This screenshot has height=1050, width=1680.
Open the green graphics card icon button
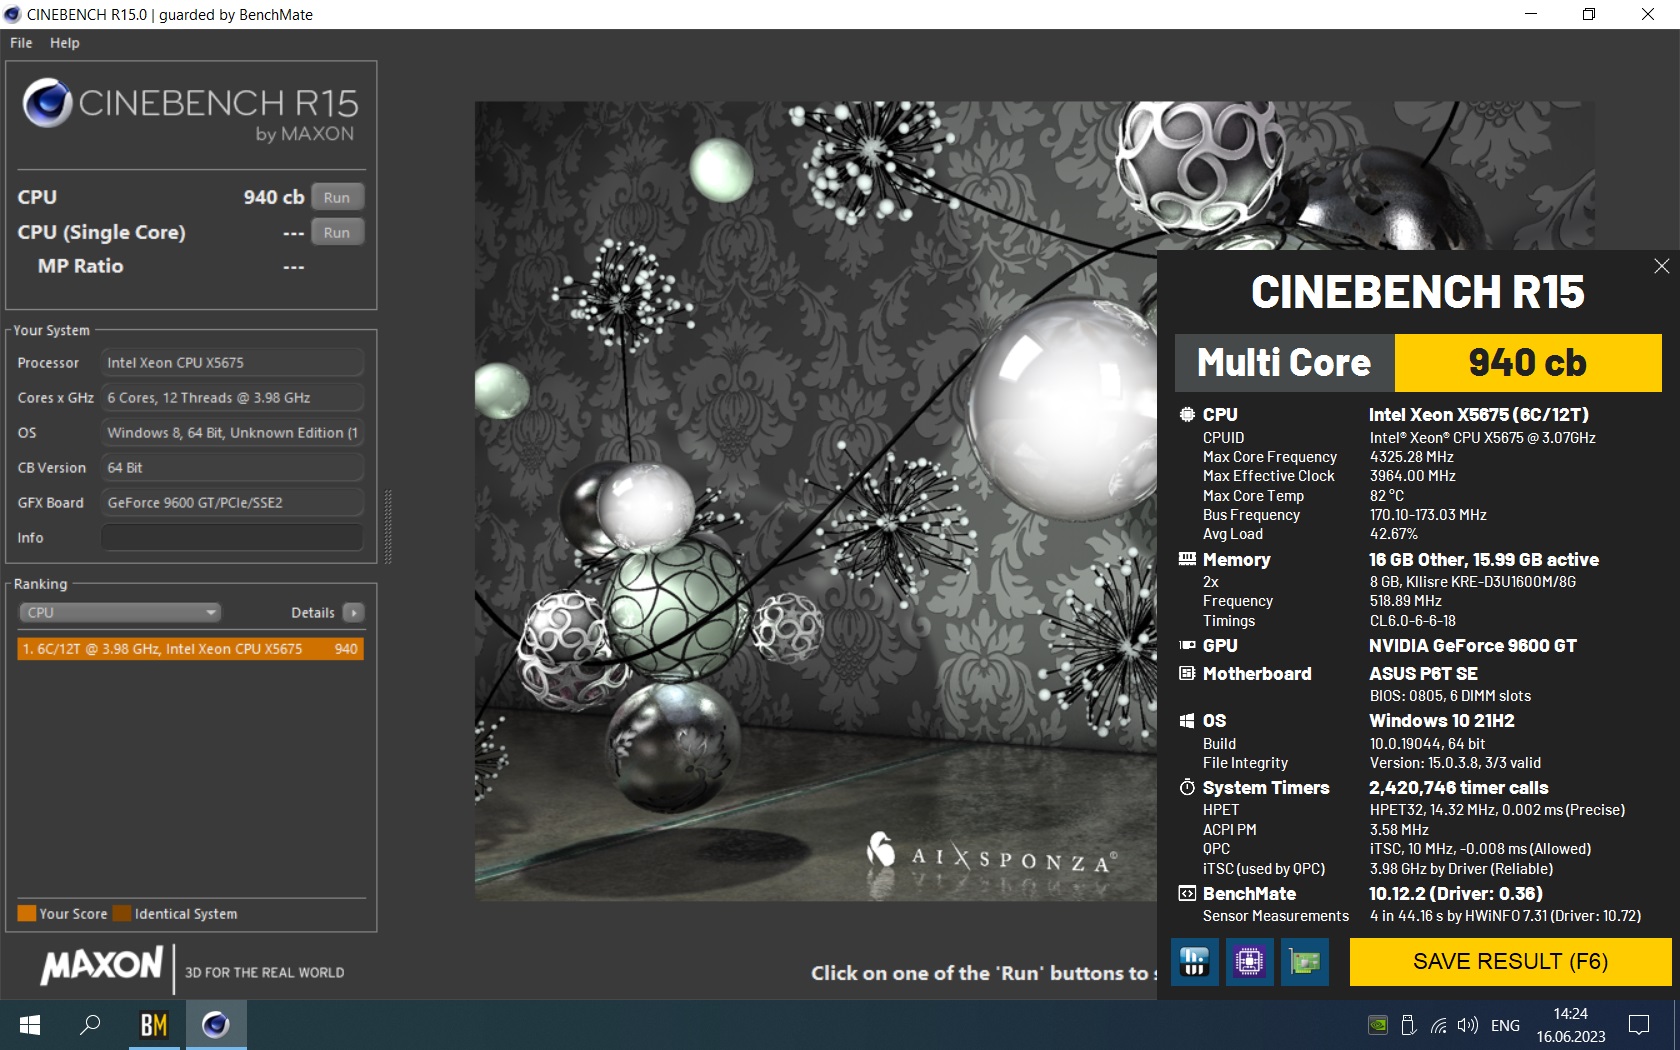(1305, 962)
